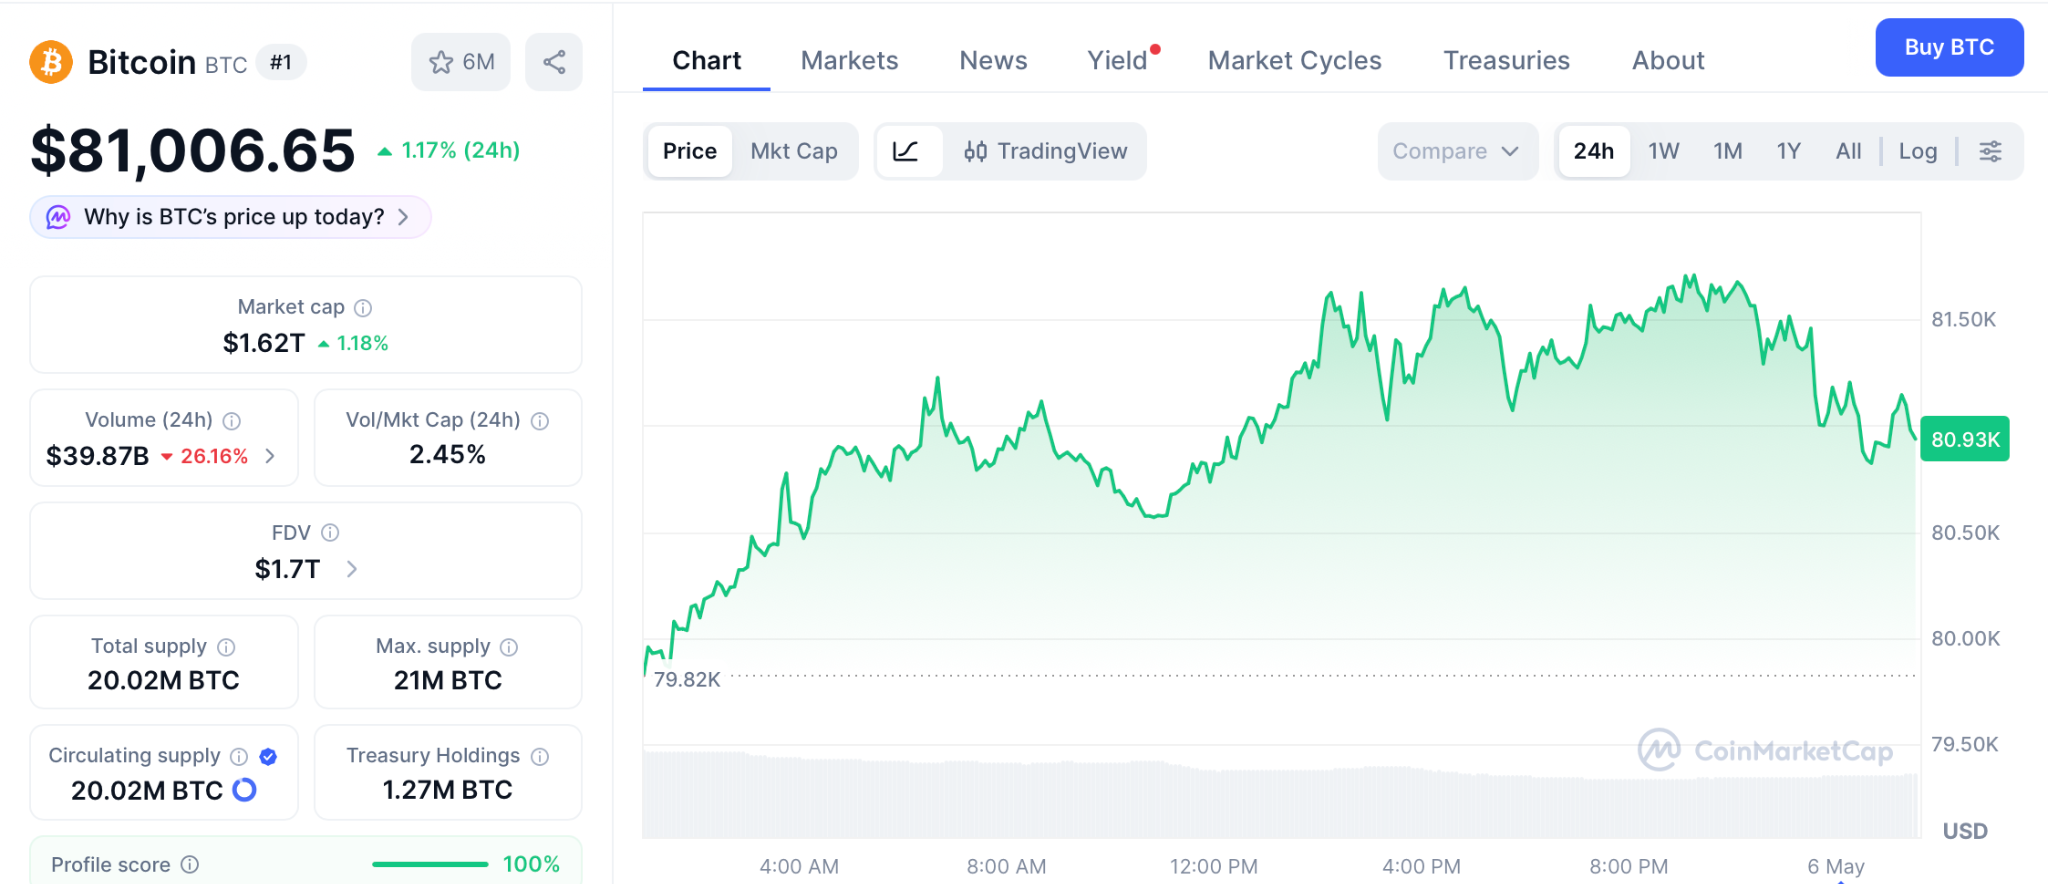Click the #1 rank badge
Screen dimensions: 2048x884
[x=281, y=62]
